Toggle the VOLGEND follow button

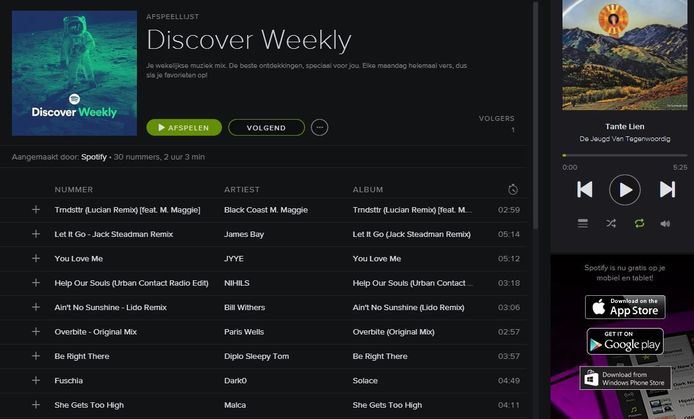266,127
